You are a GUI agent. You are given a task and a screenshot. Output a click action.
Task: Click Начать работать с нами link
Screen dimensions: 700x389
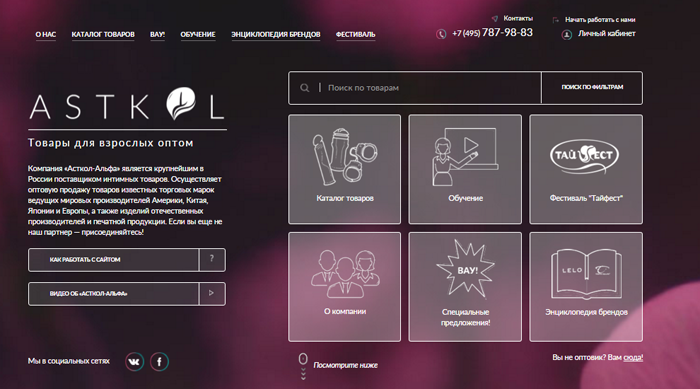click(600, 20)
